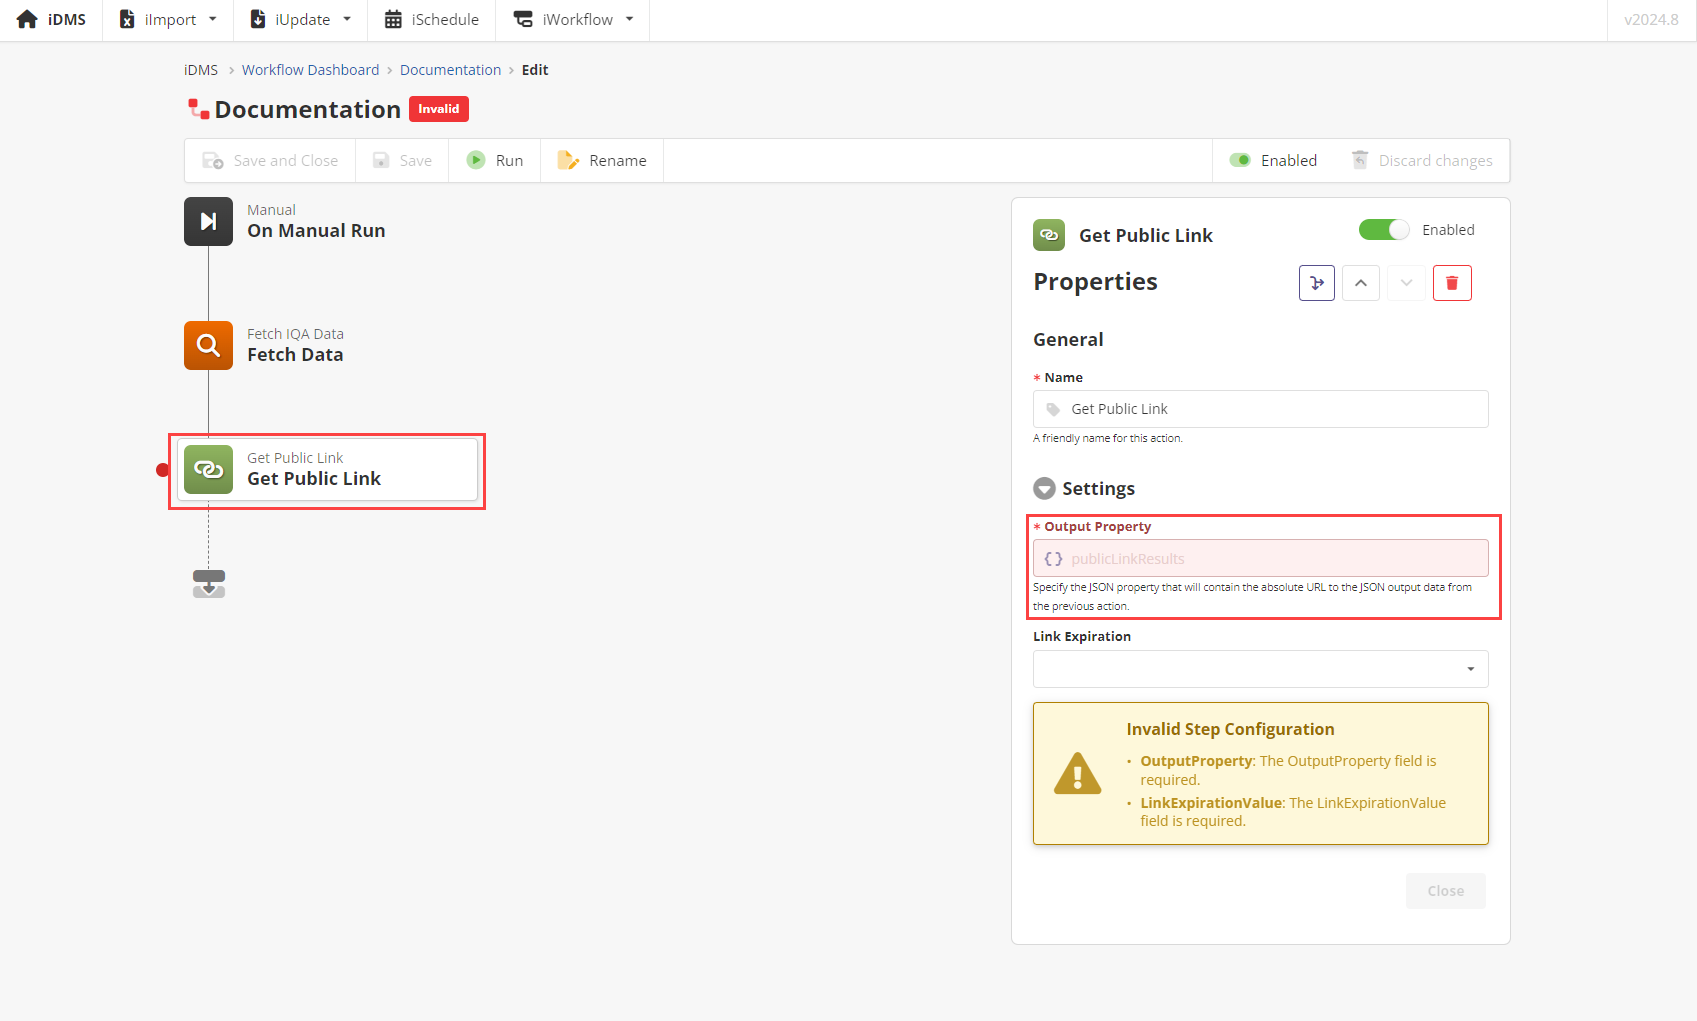Open the Link Expiration dropdown
This screenshot has height=1021, width=1697.
[1260, 669]
